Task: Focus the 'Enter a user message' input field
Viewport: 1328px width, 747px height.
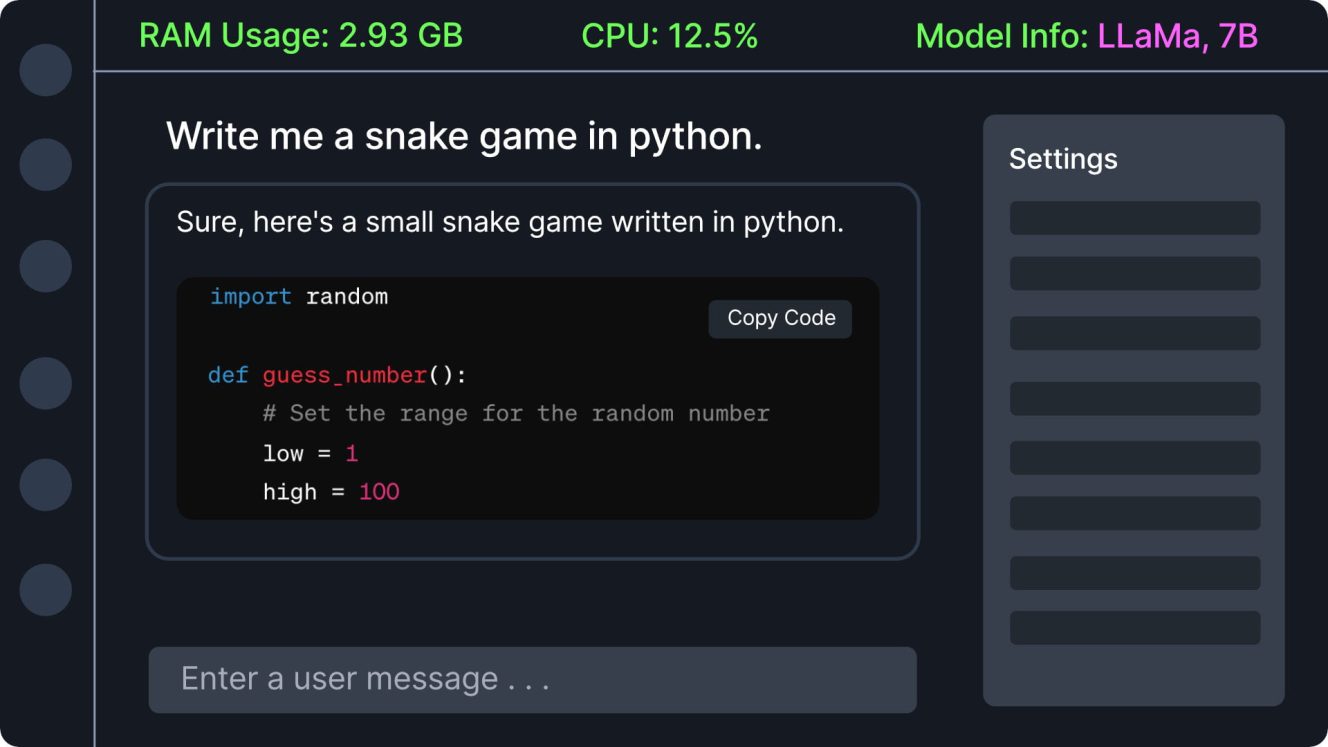Action: coord(532,680)
